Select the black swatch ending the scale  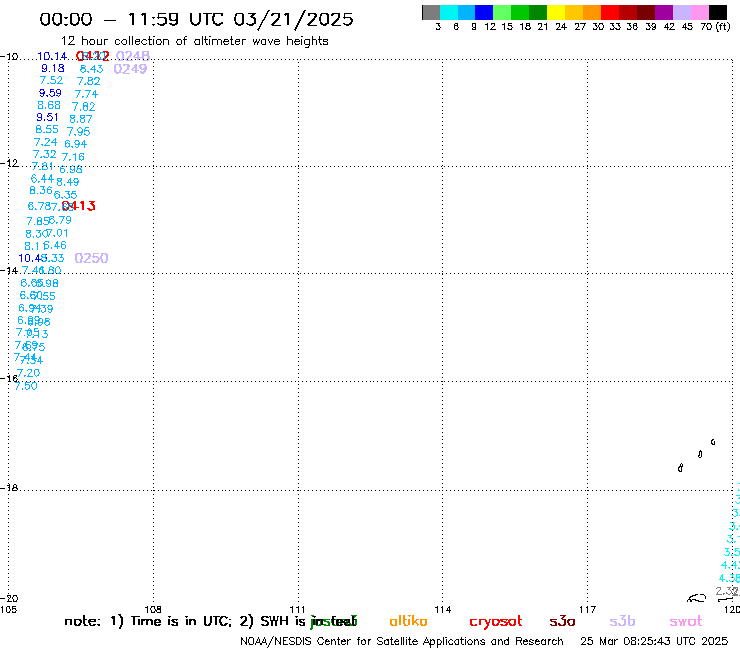pyautogui.click(x=718, y=12)
